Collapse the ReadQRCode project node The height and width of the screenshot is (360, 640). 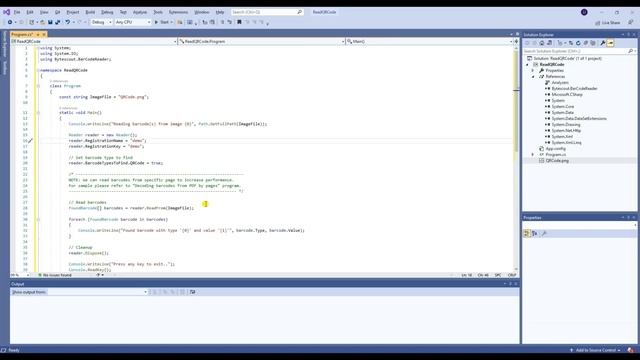[527, 64]
